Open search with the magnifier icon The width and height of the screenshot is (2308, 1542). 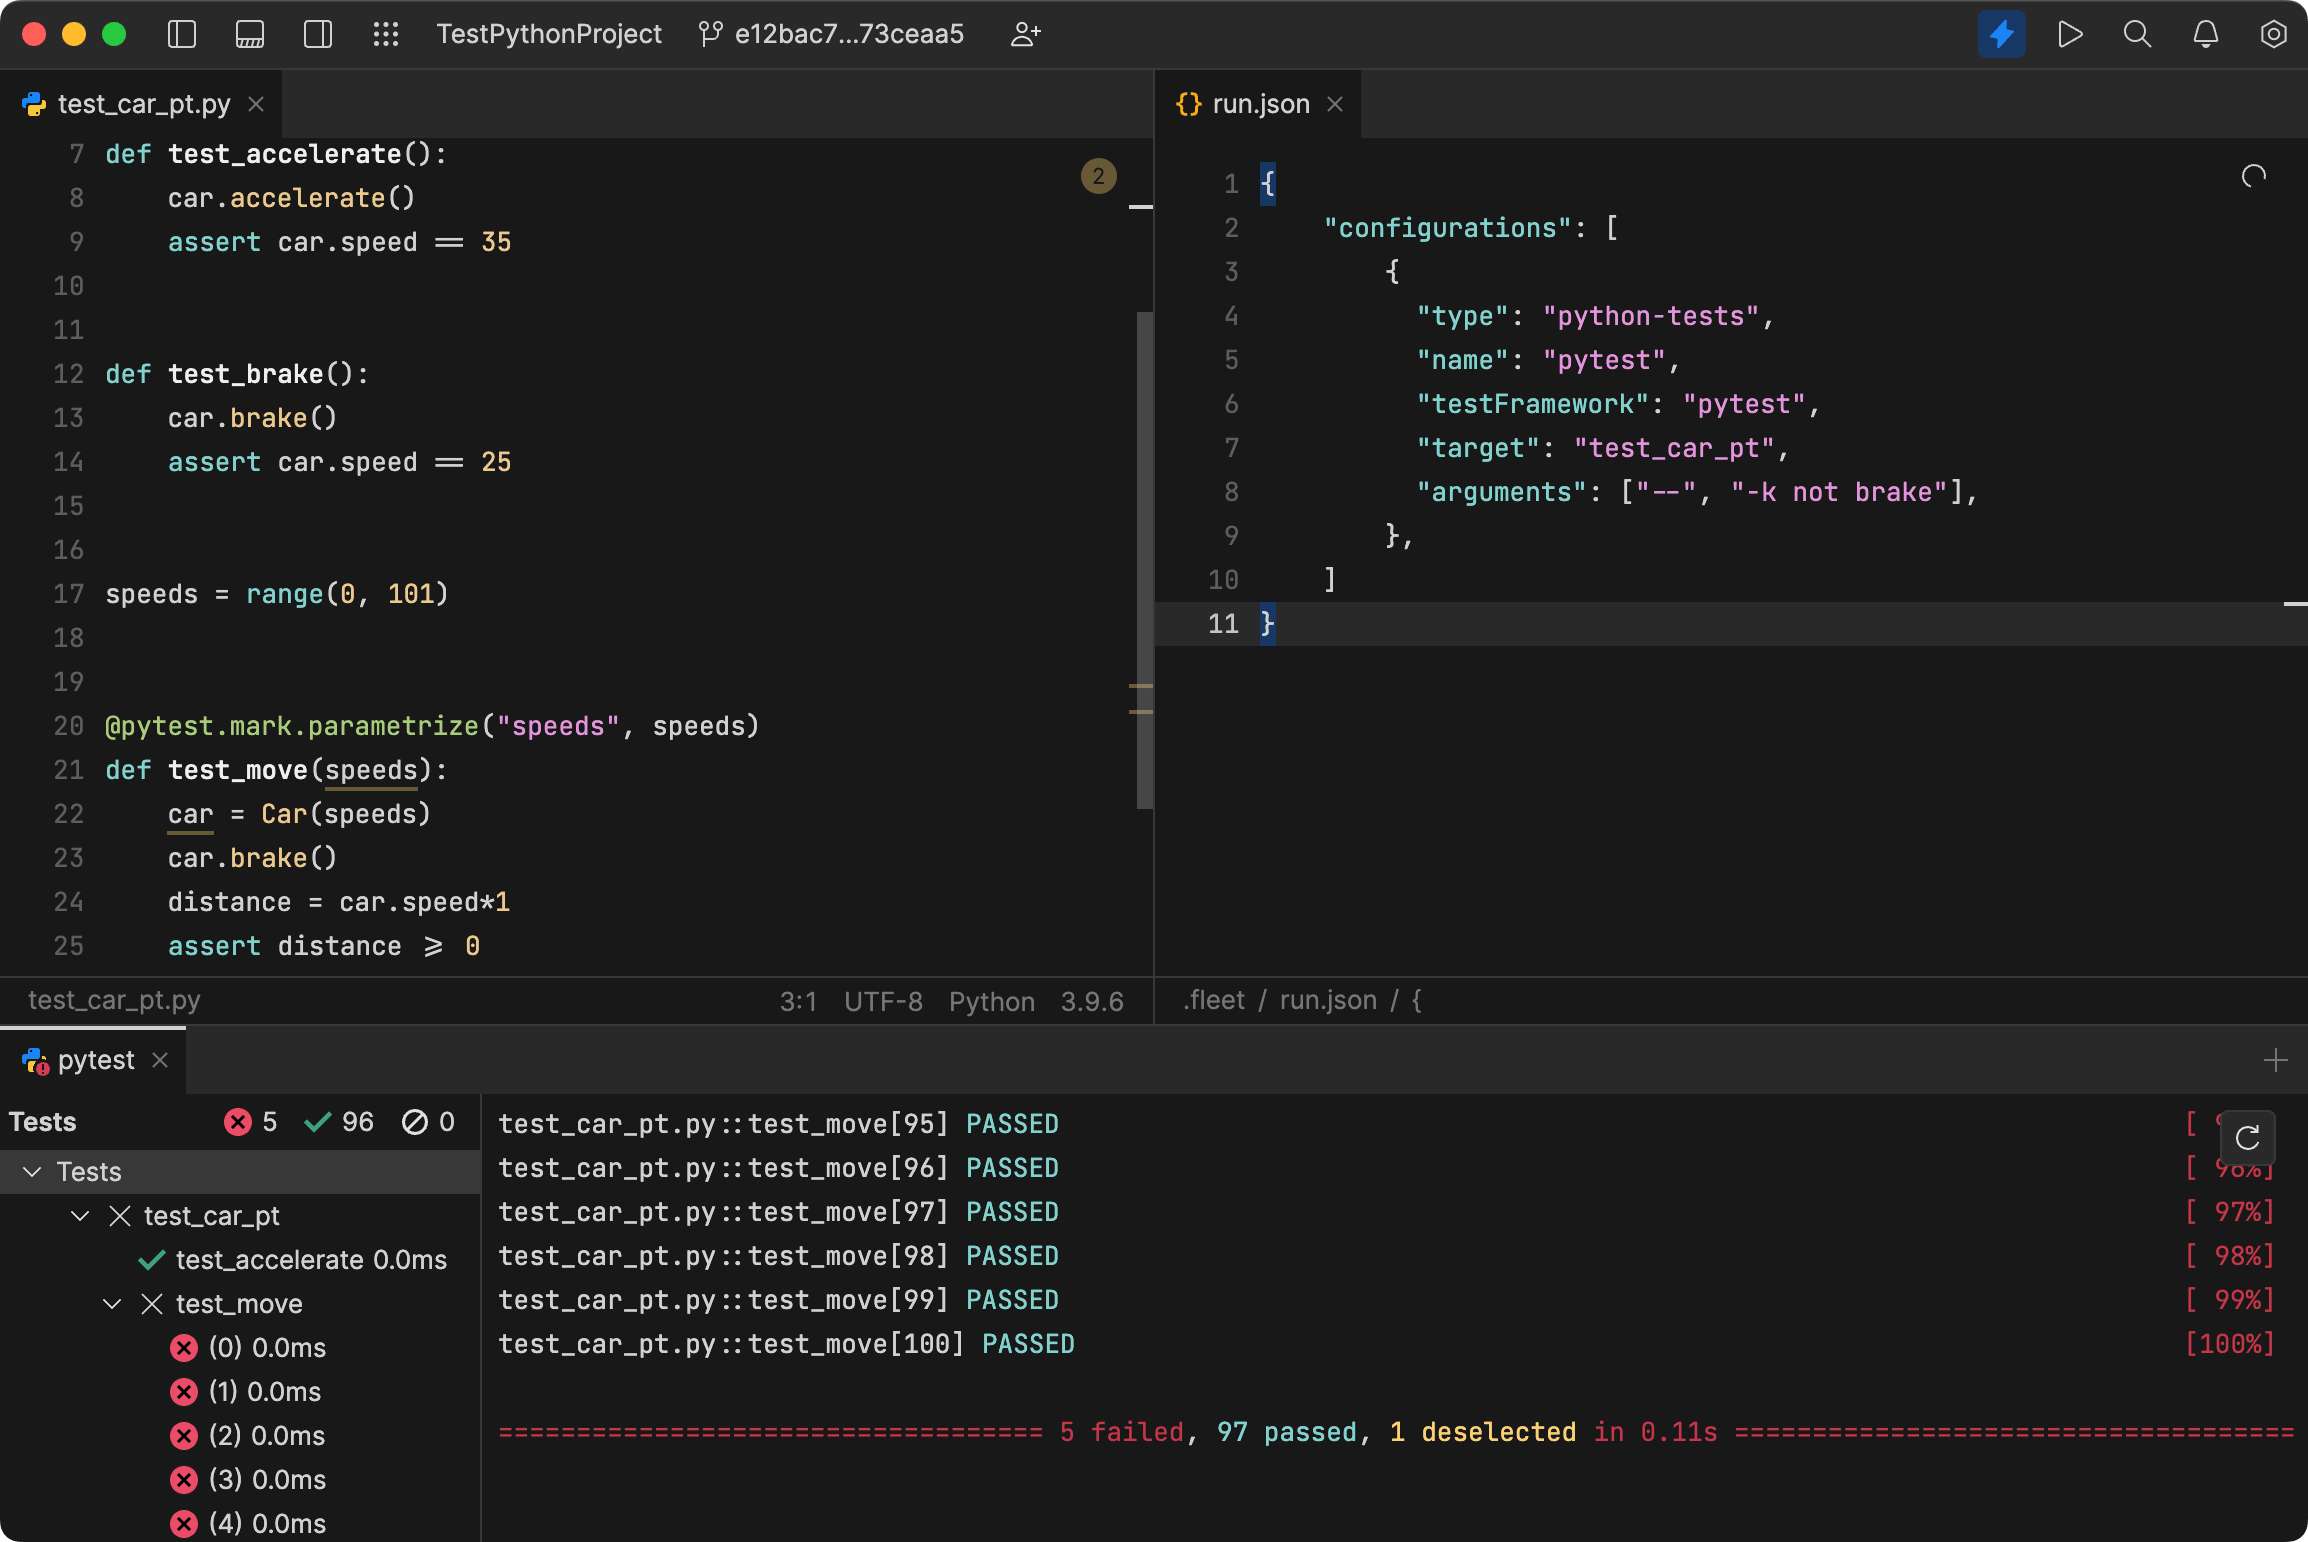click(2137, 34)
